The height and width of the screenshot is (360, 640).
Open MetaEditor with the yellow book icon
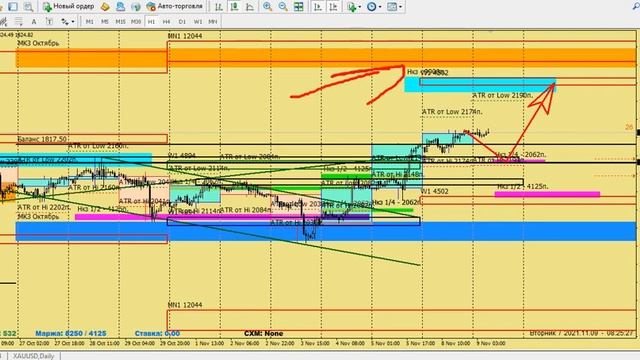click(x=105, y=7)
